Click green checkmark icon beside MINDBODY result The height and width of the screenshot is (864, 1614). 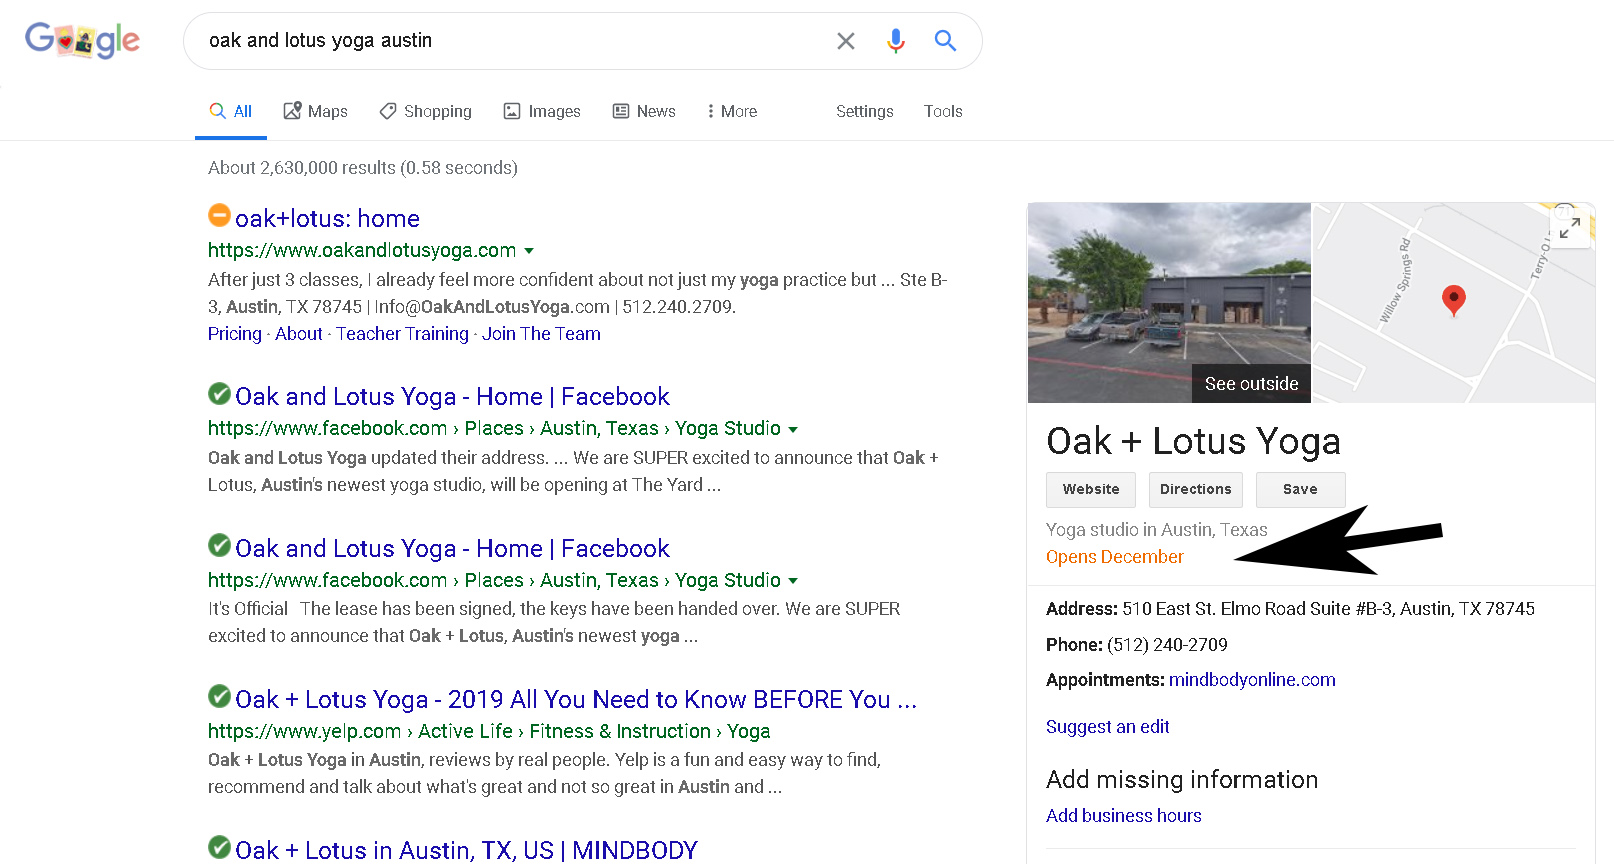219,847
